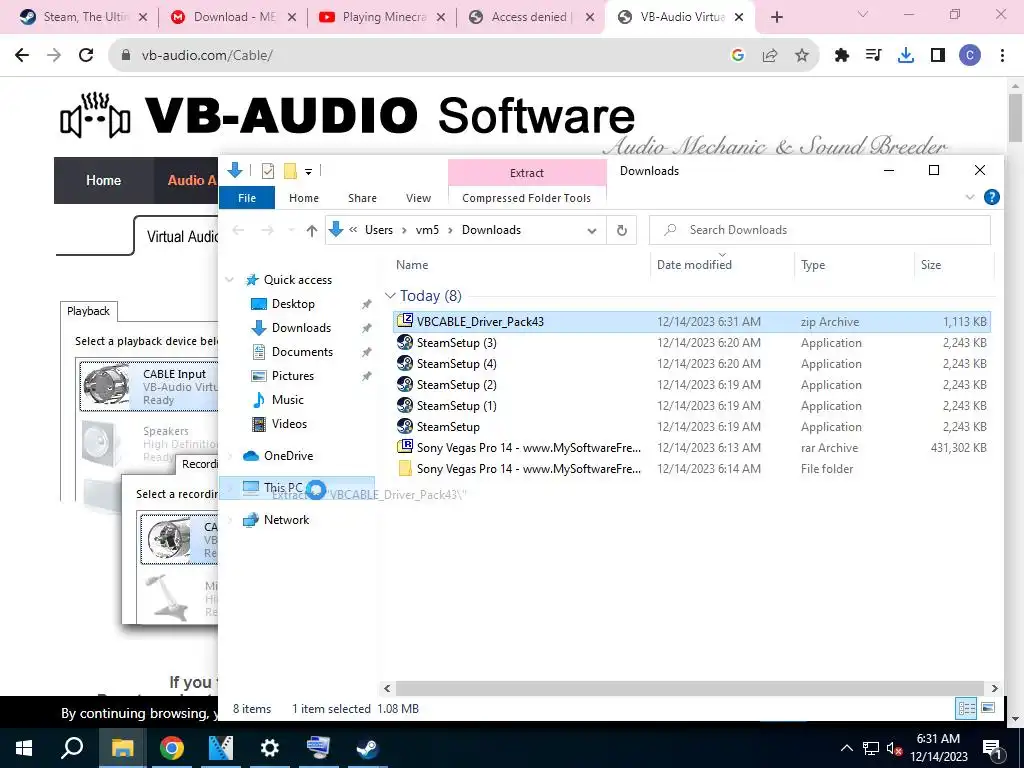
Task: Click muted volume icon in system tray
Action: [x=895, y=748]
